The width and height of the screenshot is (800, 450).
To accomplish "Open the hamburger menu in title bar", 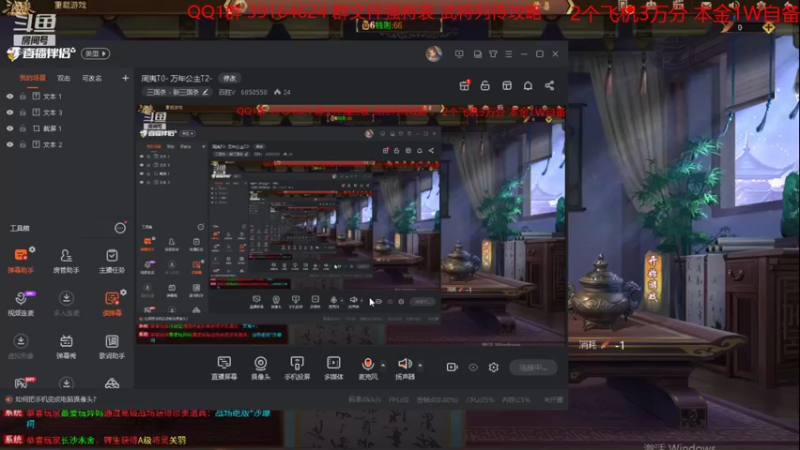I will click(x=509, y=54).
